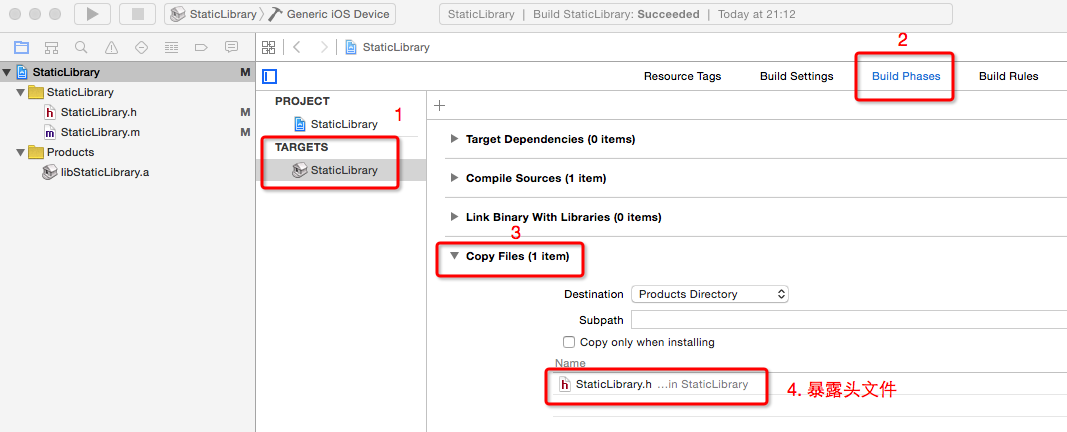The image size is (1067, 432).
Task: Open the Report navigator speech-bubble icon
Action: [x=231, y=47]
